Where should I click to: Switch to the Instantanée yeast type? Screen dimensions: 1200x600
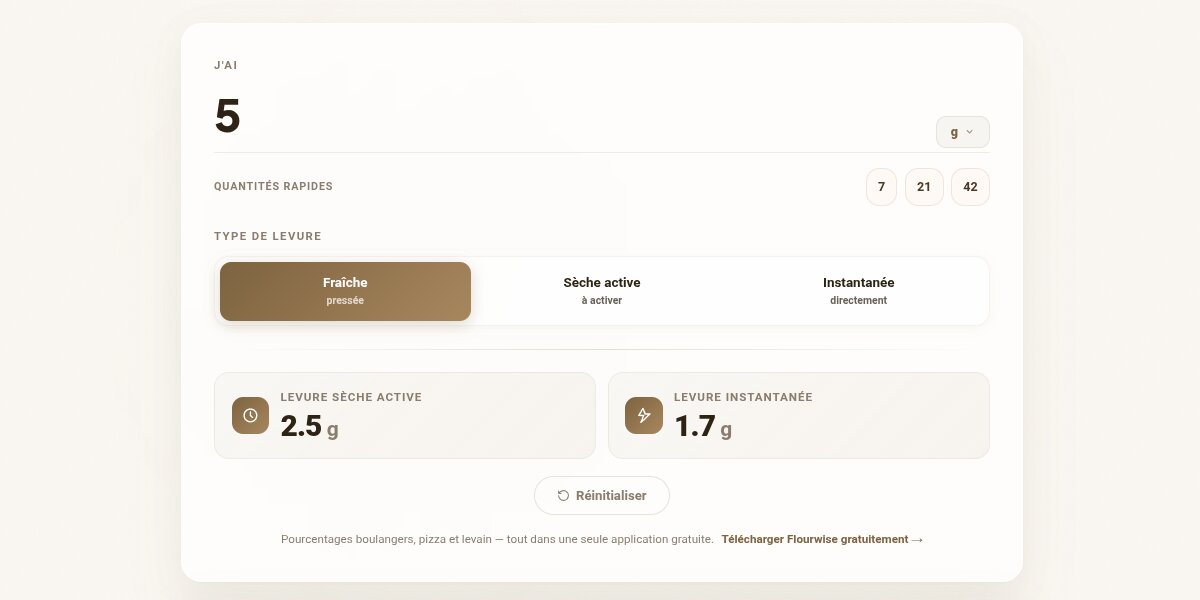[858, 290]
